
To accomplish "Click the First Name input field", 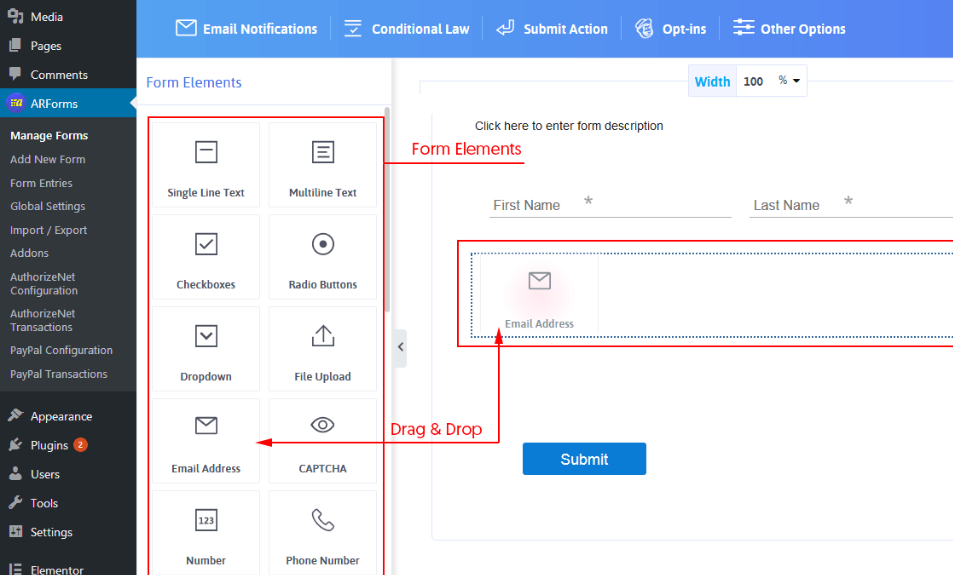I will click(610, 205).
